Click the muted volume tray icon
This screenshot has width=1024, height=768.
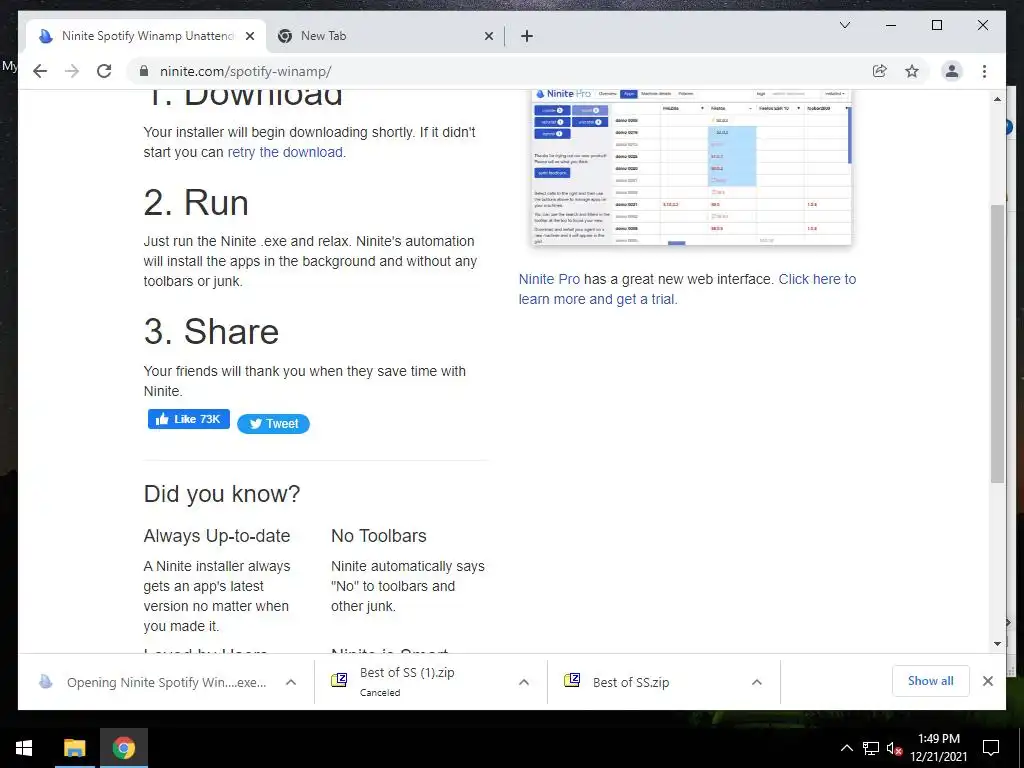coord(895,748)
